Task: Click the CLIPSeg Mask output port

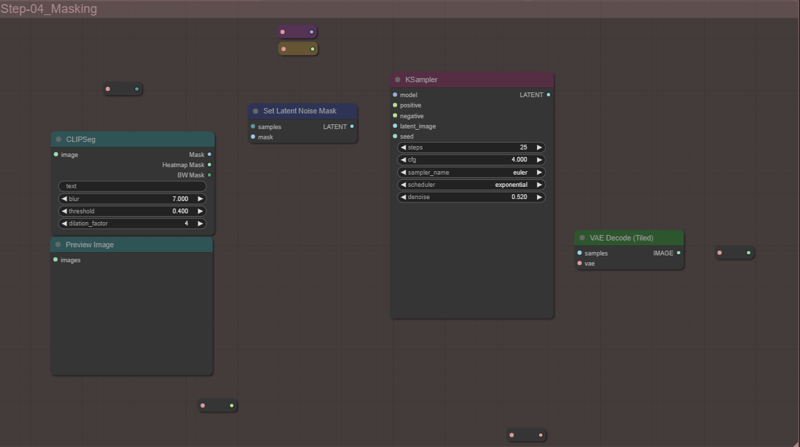Action: [x=209, y=154]
